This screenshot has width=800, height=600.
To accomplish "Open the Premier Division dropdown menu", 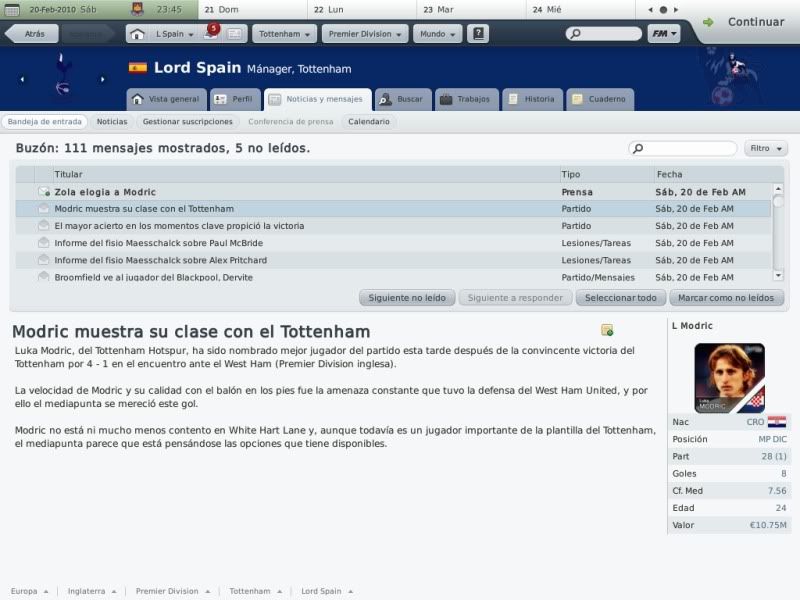I will [365, 34].
